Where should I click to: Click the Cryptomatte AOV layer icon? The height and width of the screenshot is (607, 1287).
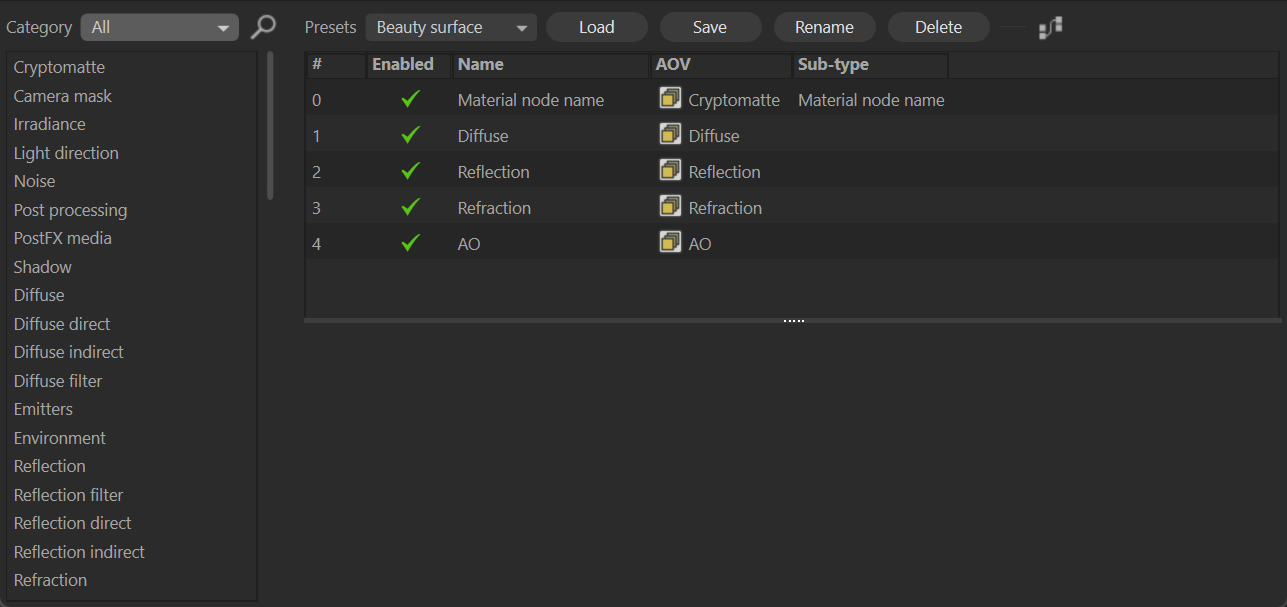[670, 99]
